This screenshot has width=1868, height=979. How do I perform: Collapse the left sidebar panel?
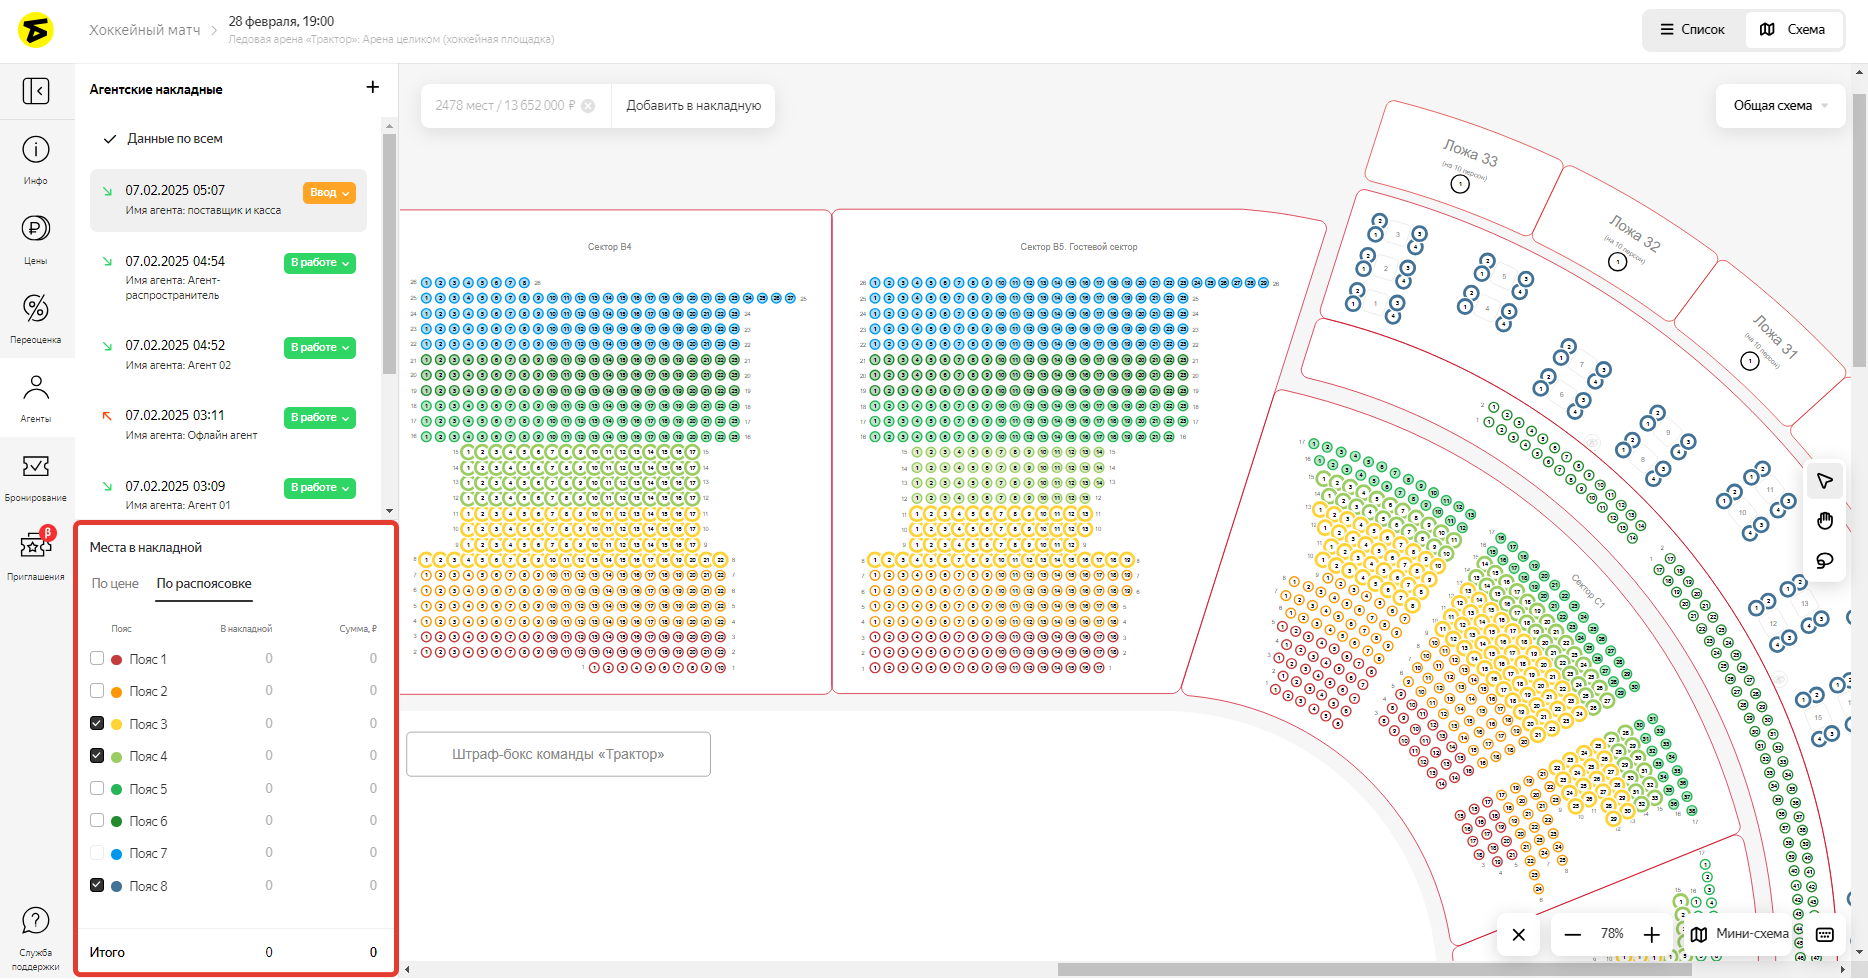click(36, 92)
